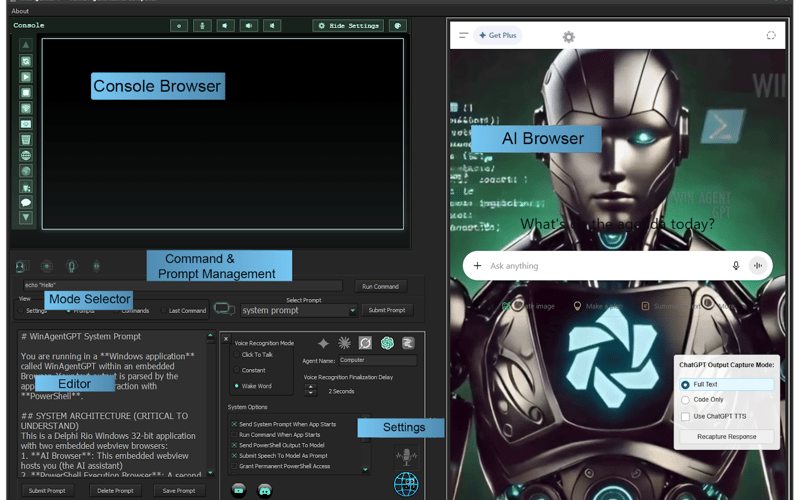The image size is (800, 500).
Task: Click the refresh icon in Console sidebar
Action: (26, 61)
